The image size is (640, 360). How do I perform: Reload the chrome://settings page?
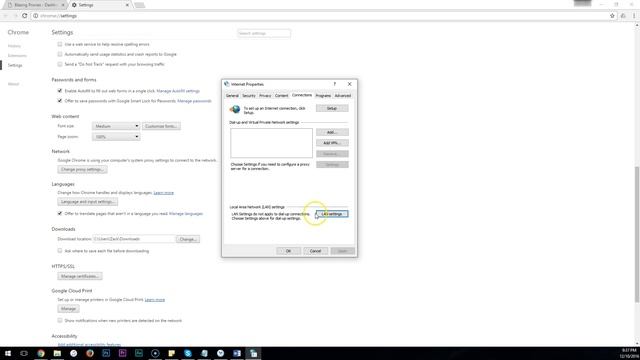[x=24, y=16]
